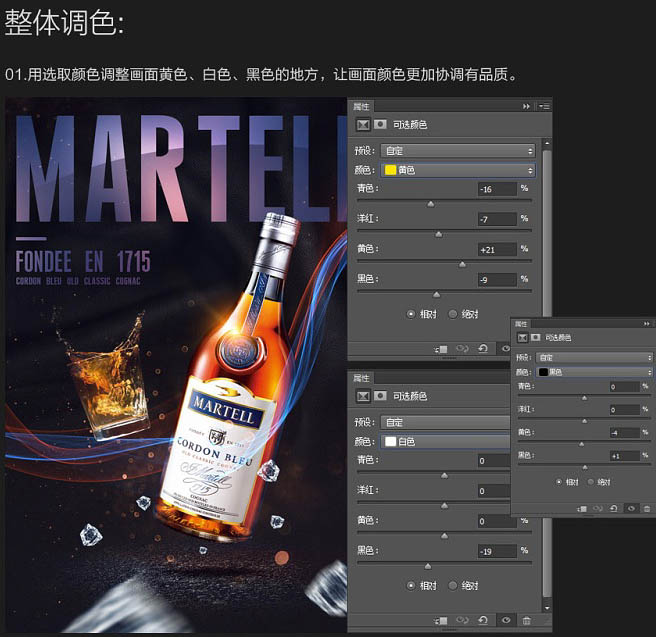Click 黑色 value field showing -19
This screenshot has height=637, width=656.
[497, 551]
